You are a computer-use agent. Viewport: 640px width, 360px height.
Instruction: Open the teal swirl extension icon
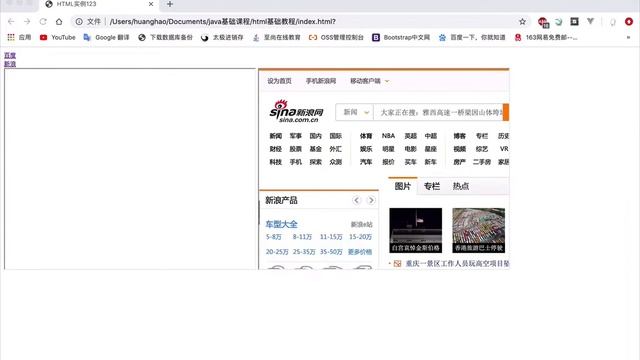[x=558, y=22]
